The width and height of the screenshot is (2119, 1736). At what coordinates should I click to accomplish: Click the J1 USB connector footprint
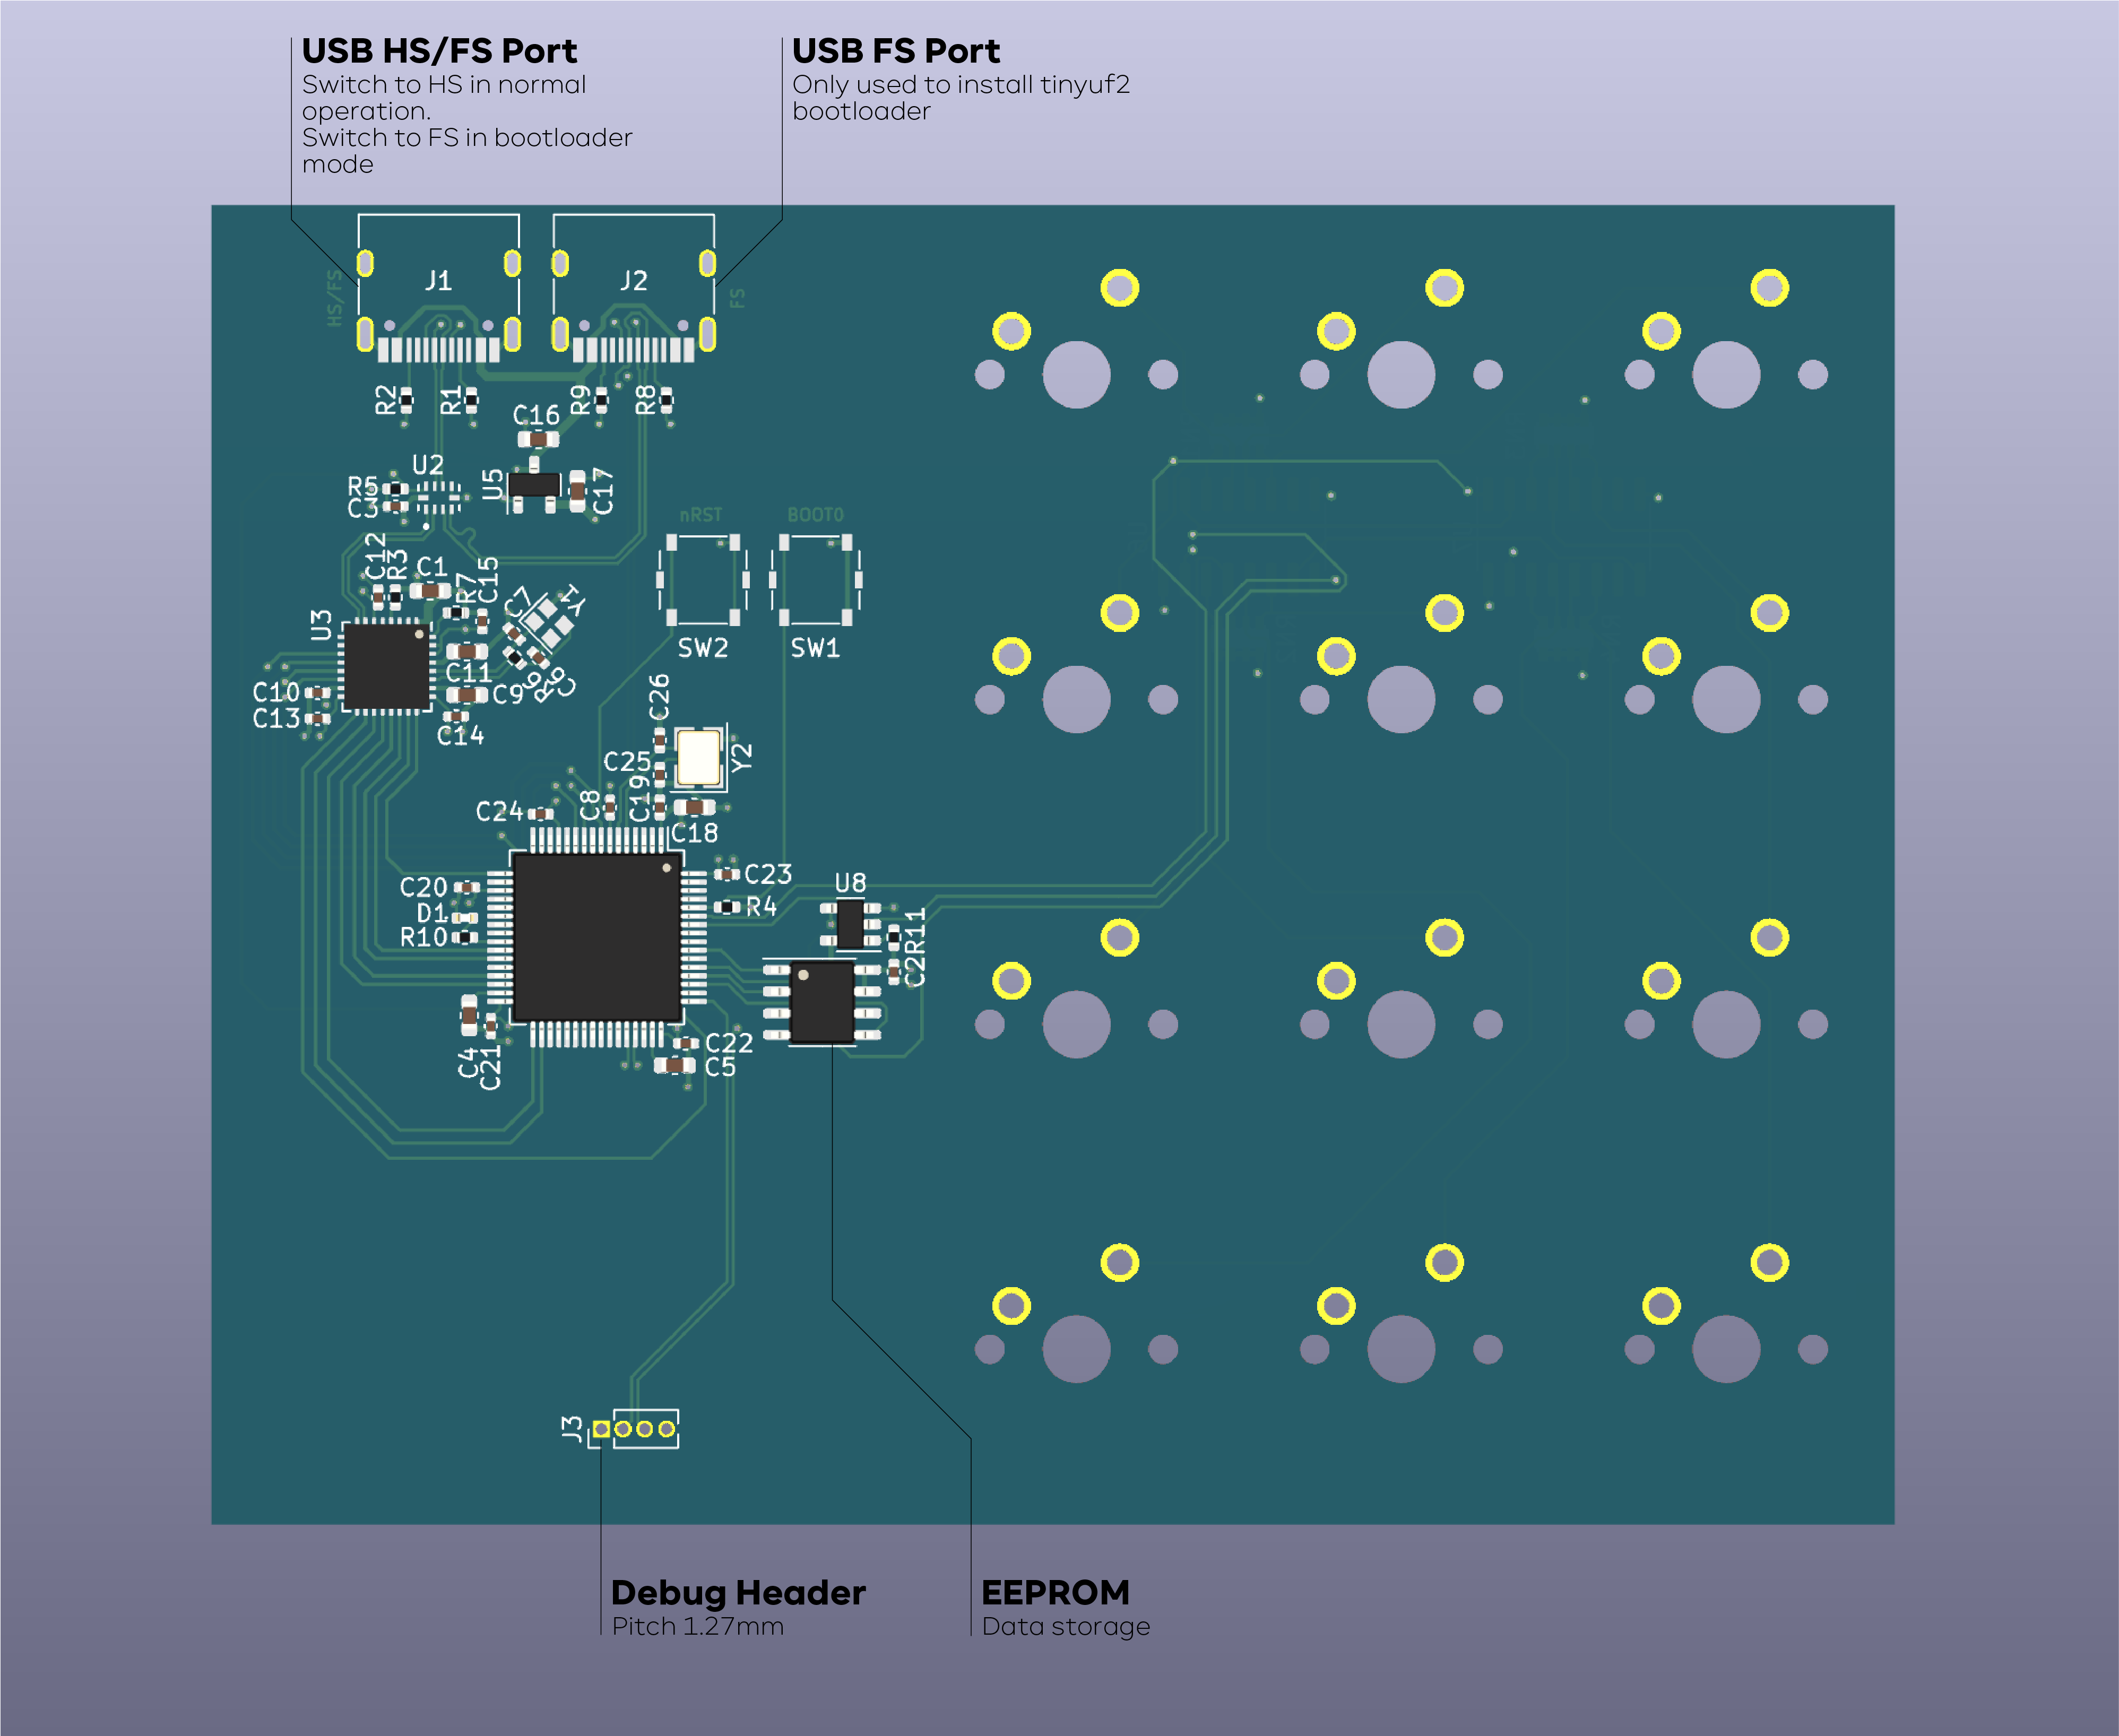438,290
